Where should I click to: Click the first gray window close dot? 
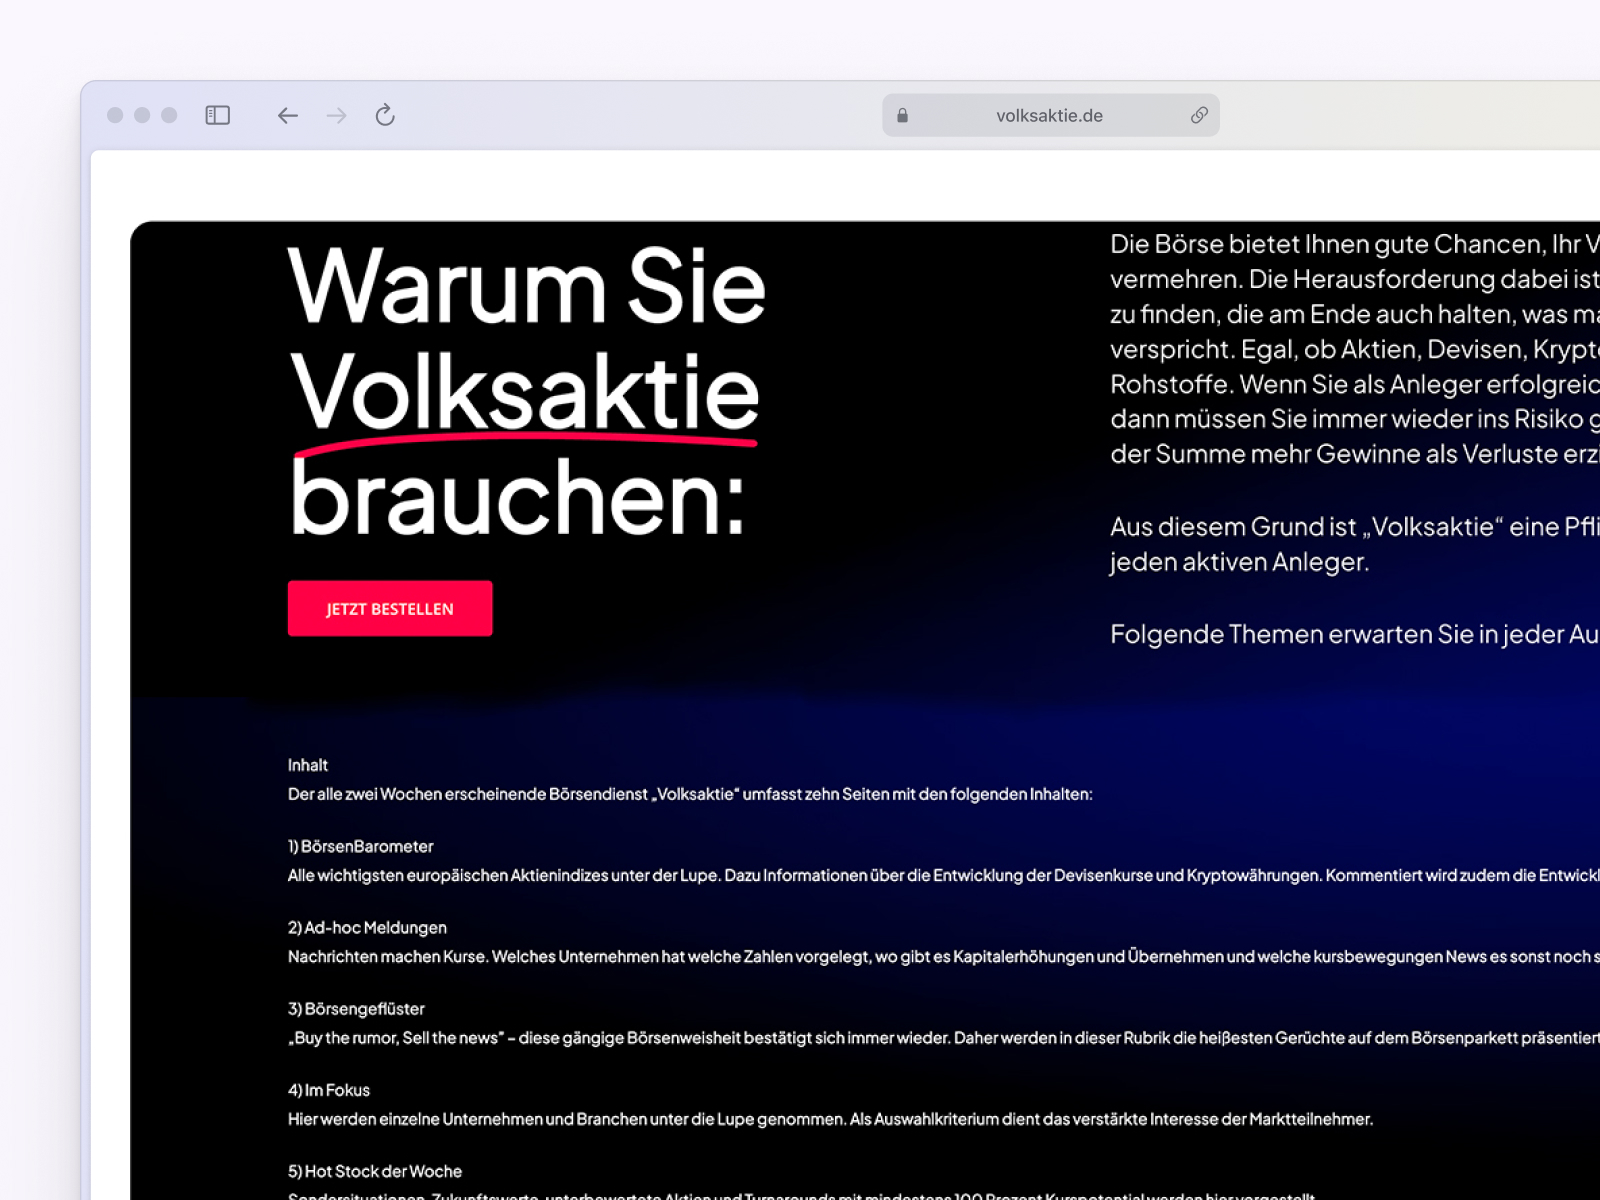pyautogui.click(x=115, y=116)
